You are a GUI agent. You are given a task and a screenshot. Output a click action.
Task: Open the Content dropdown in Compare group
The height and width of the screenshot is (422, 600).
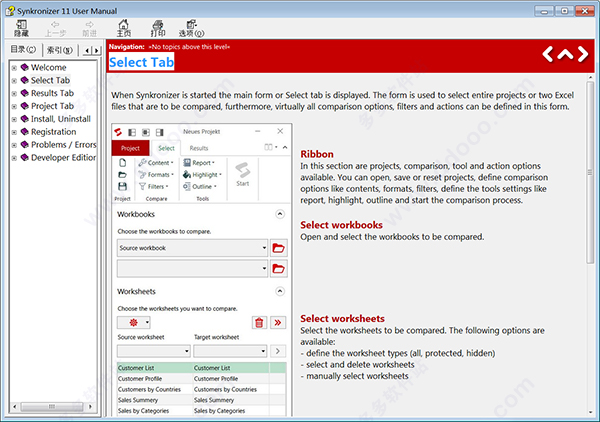tap(156, 163)
